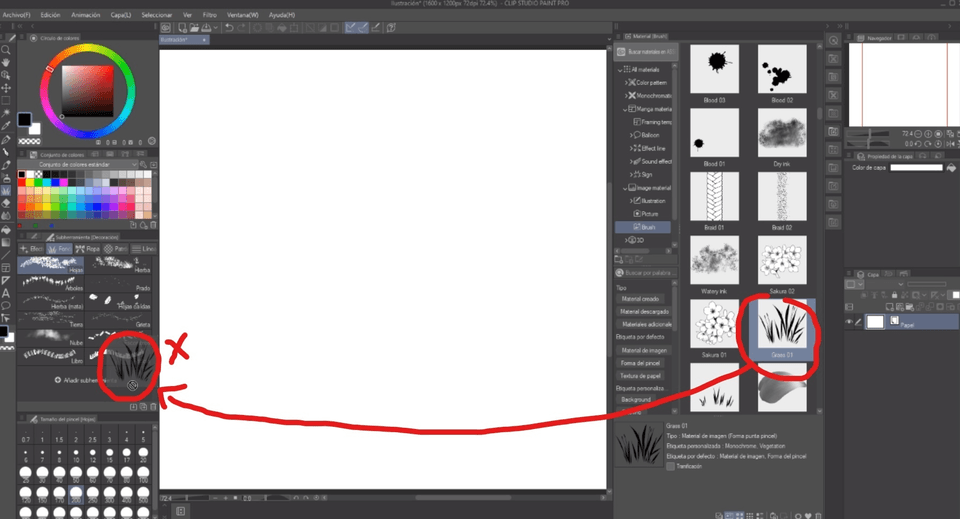Expand the Balloon tree node
This screenshot has width=960, height=519.
[x=631, y=135]
